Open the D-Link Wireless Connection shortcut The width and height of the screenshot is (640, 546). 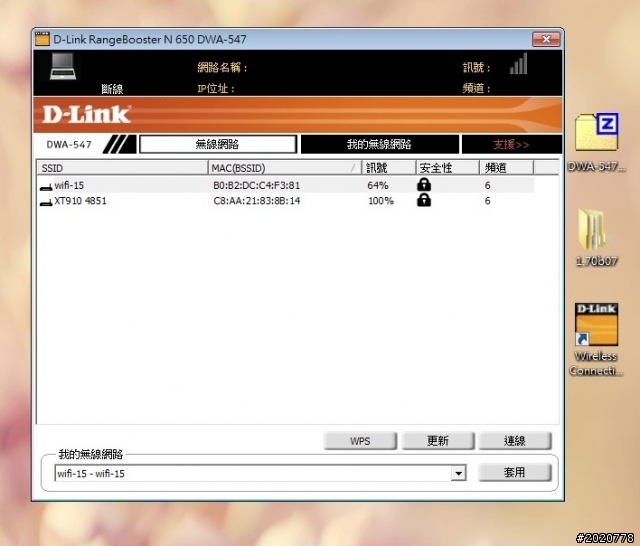[x=596, y=340]
